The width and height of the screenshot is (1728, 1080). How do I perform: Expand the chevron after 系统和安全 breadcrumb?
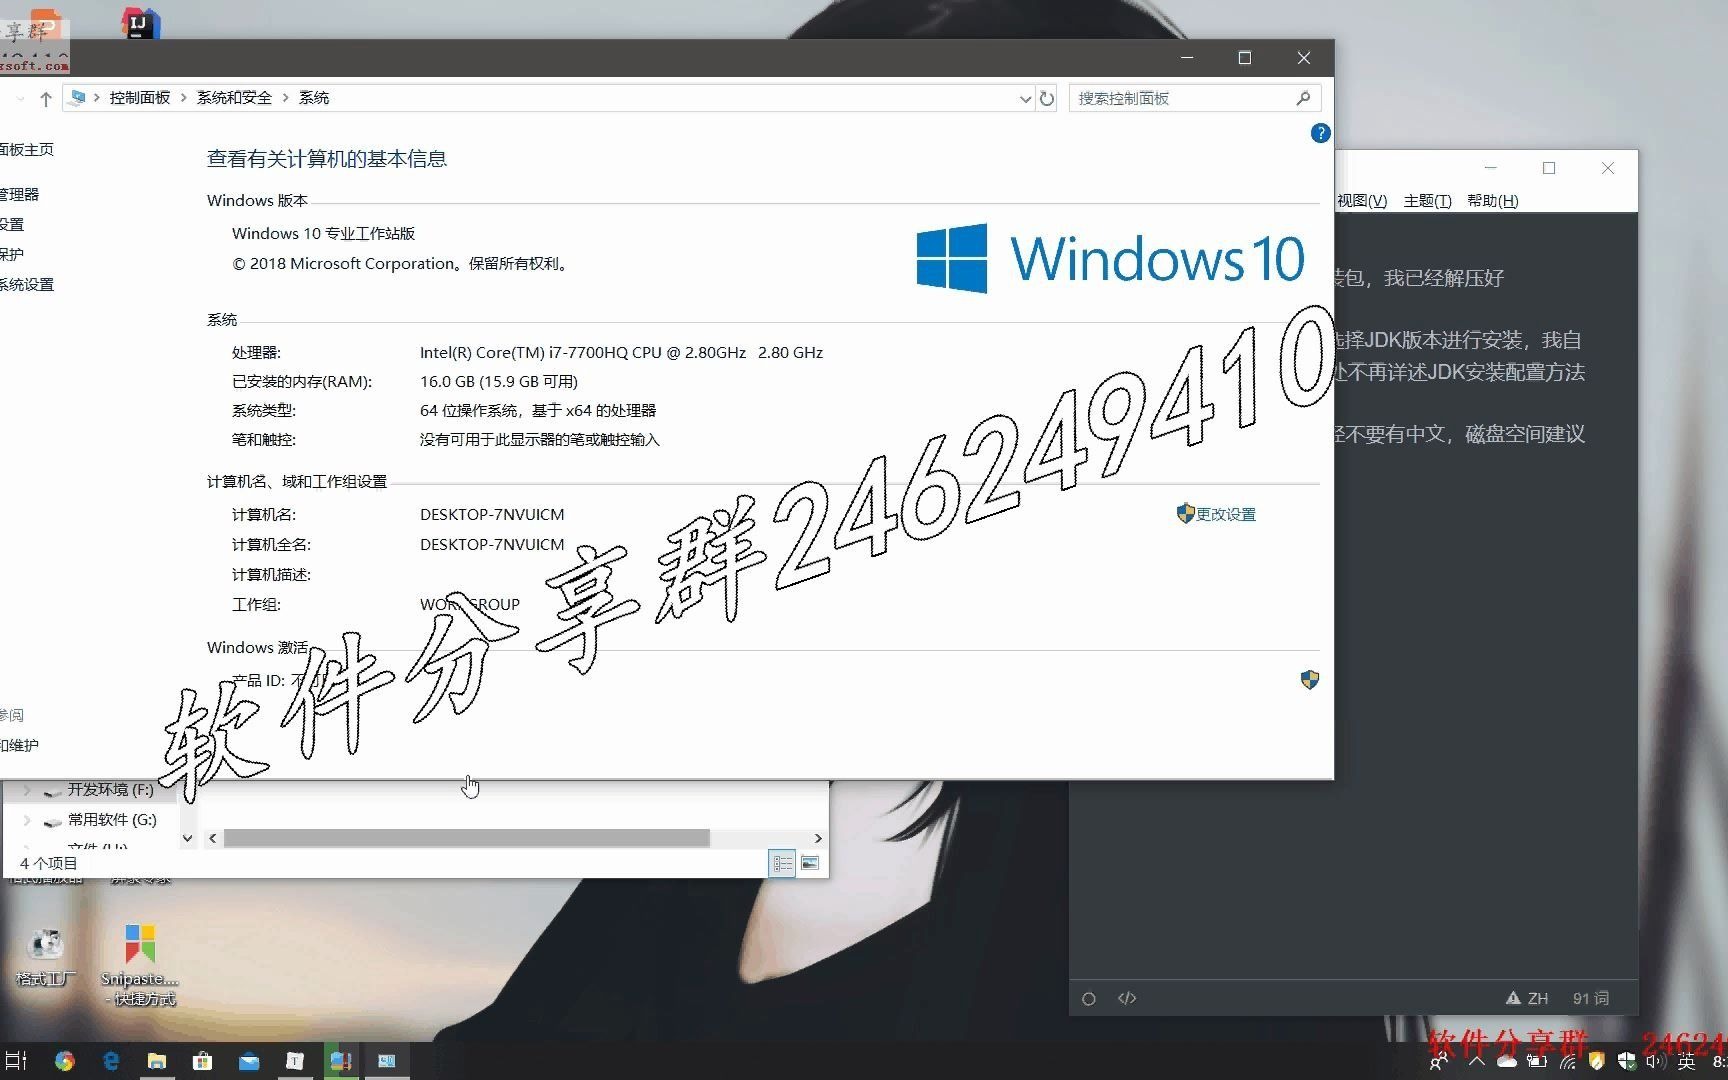[x=286, y=98]
